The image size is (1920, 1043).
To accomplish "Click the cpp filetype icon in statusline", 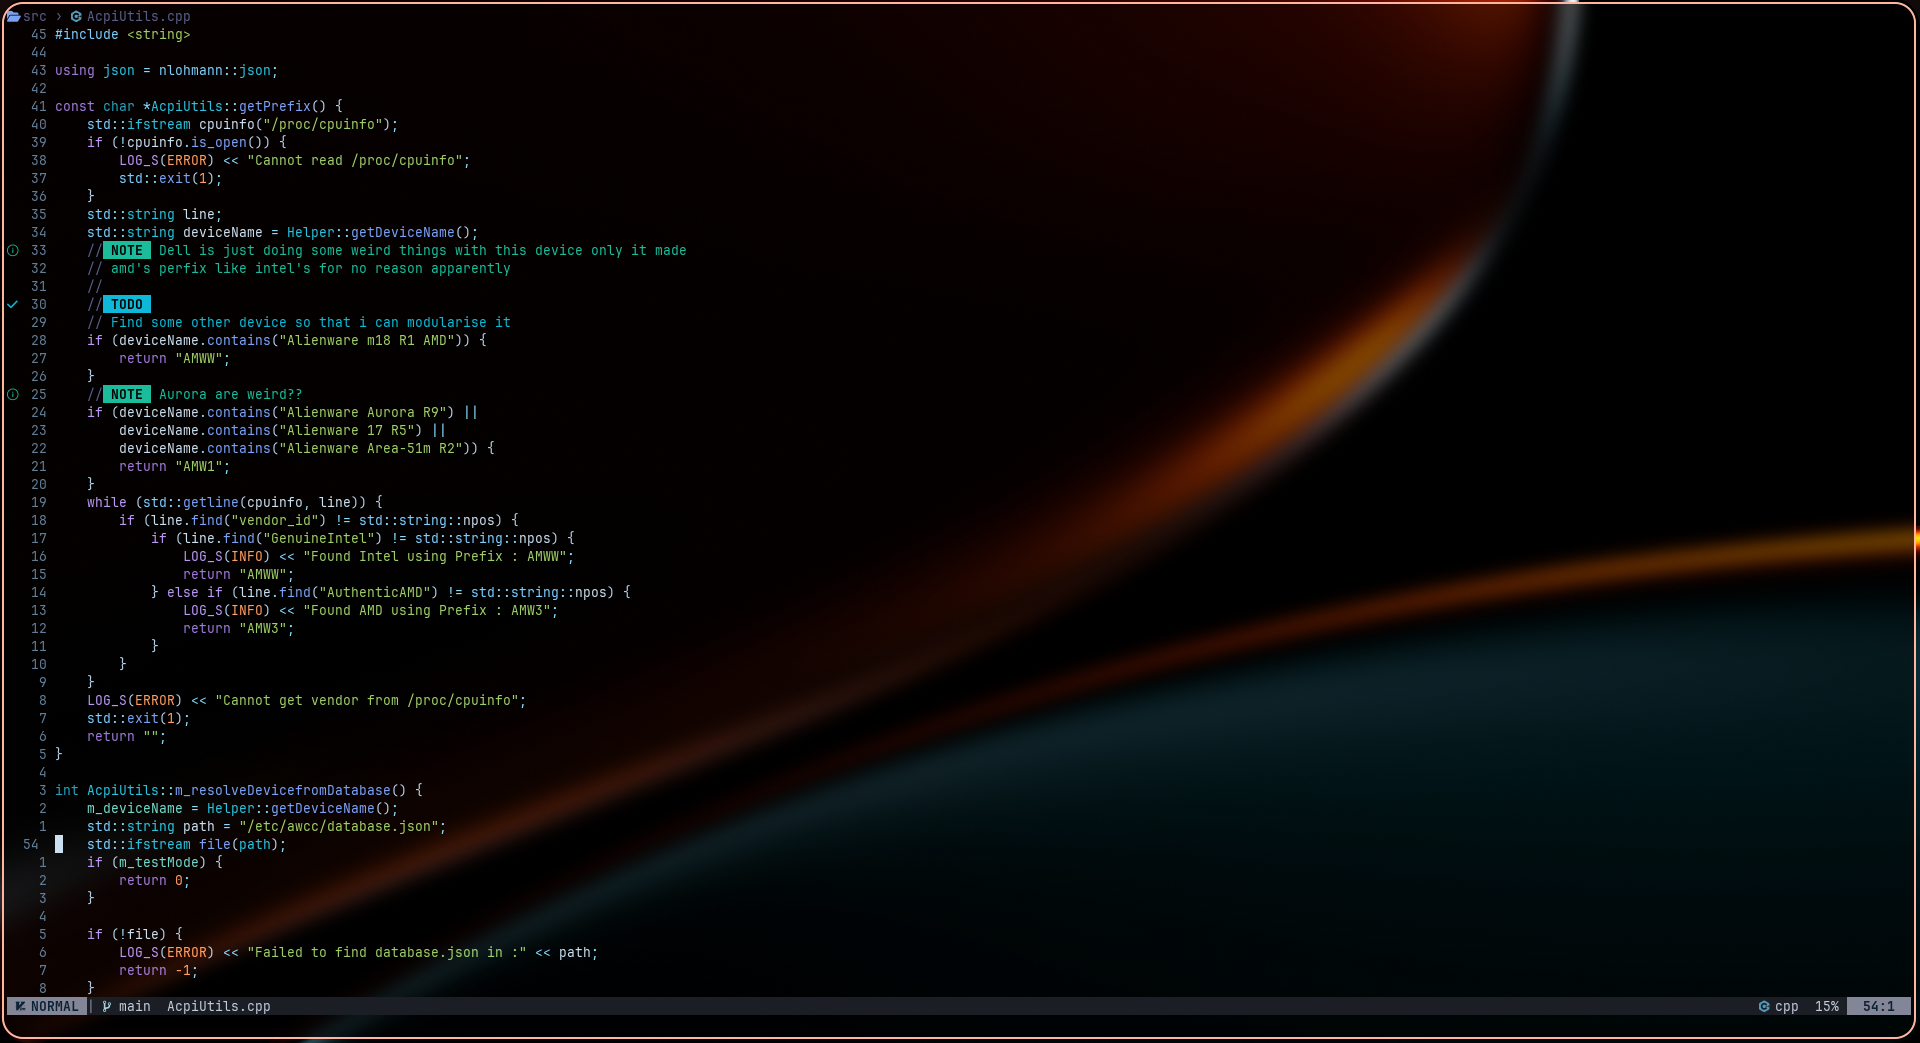I will tap(1764, 1007).
